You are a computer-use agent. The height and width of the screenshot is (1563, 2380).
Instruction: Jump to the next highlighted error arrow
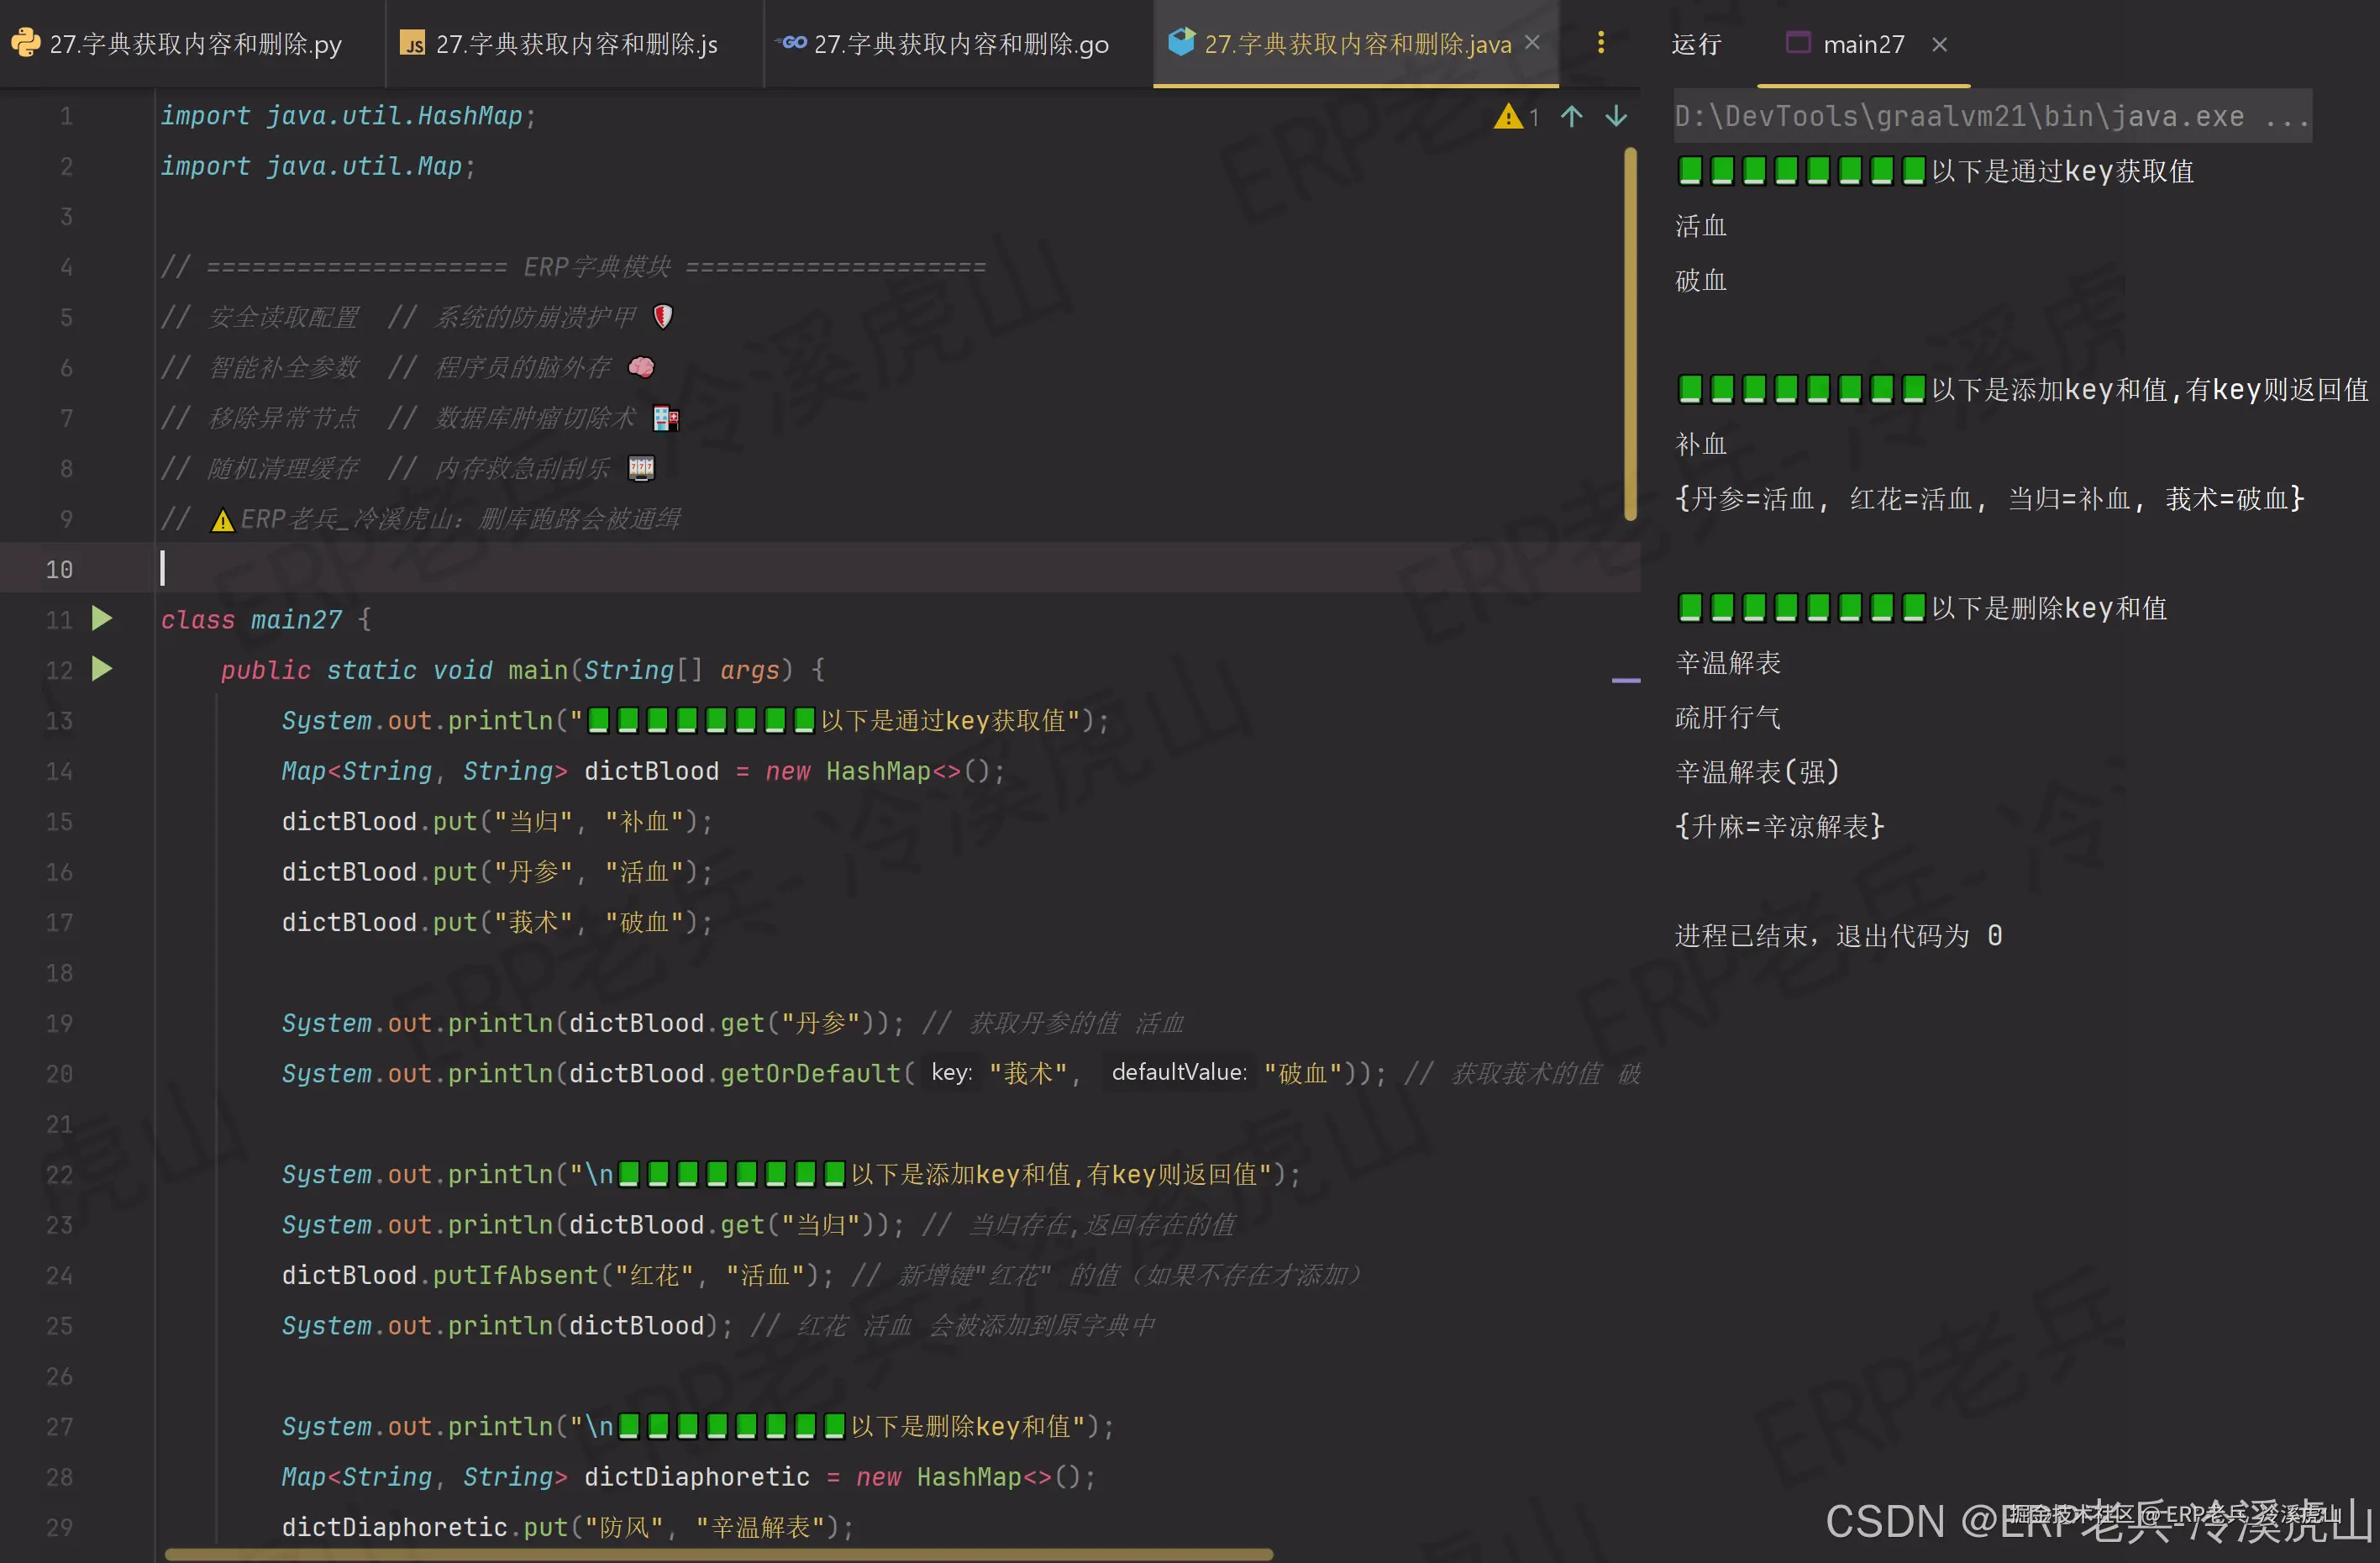tap(1616, 117)
